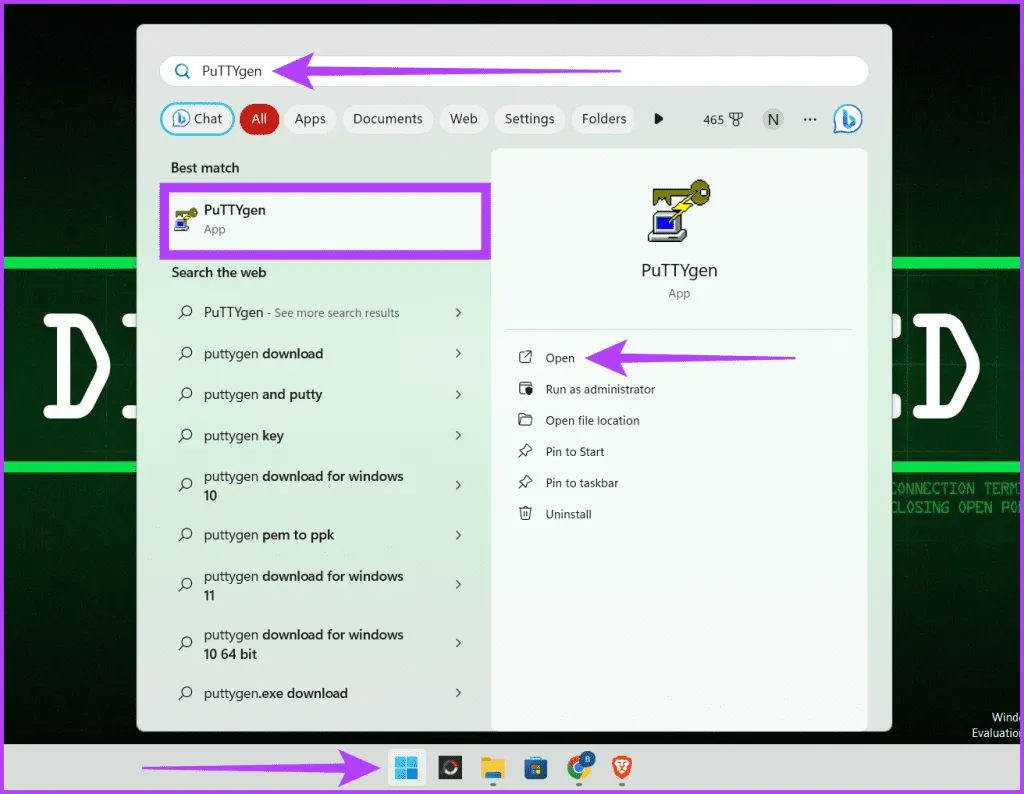Launch Microsoft Store from the taskbar
Image resolution: width=1024 pixels, height=794 pixels.
pos(536,767)
